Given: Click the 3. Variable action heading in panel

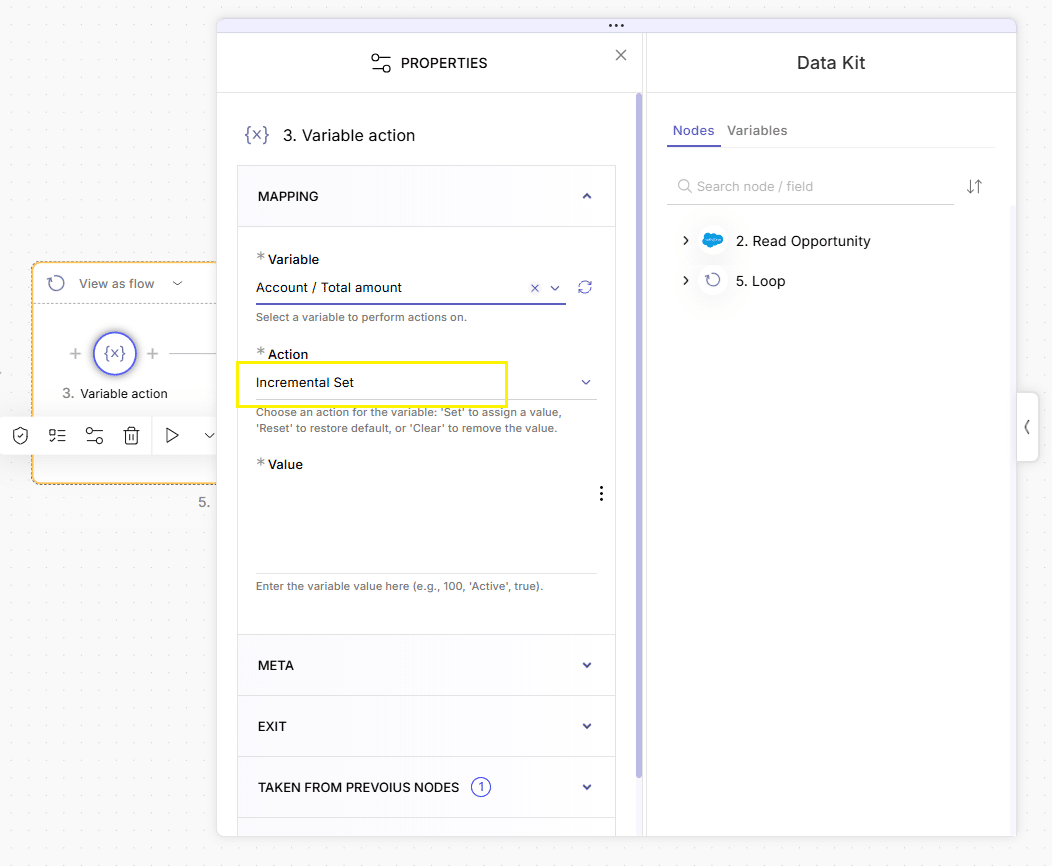Looking at the screenshot, I should [x=349, y=136].
